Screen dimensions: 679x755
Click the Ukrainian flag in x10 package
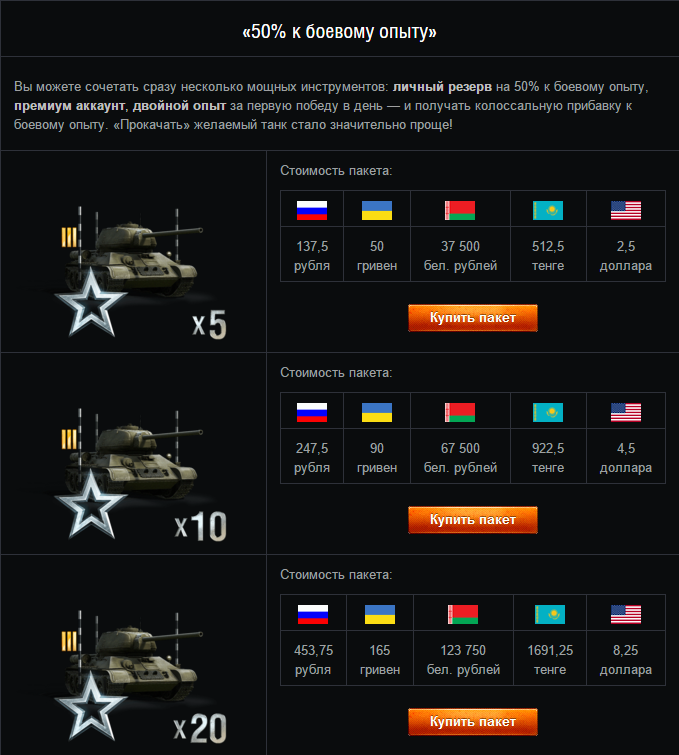377,412
